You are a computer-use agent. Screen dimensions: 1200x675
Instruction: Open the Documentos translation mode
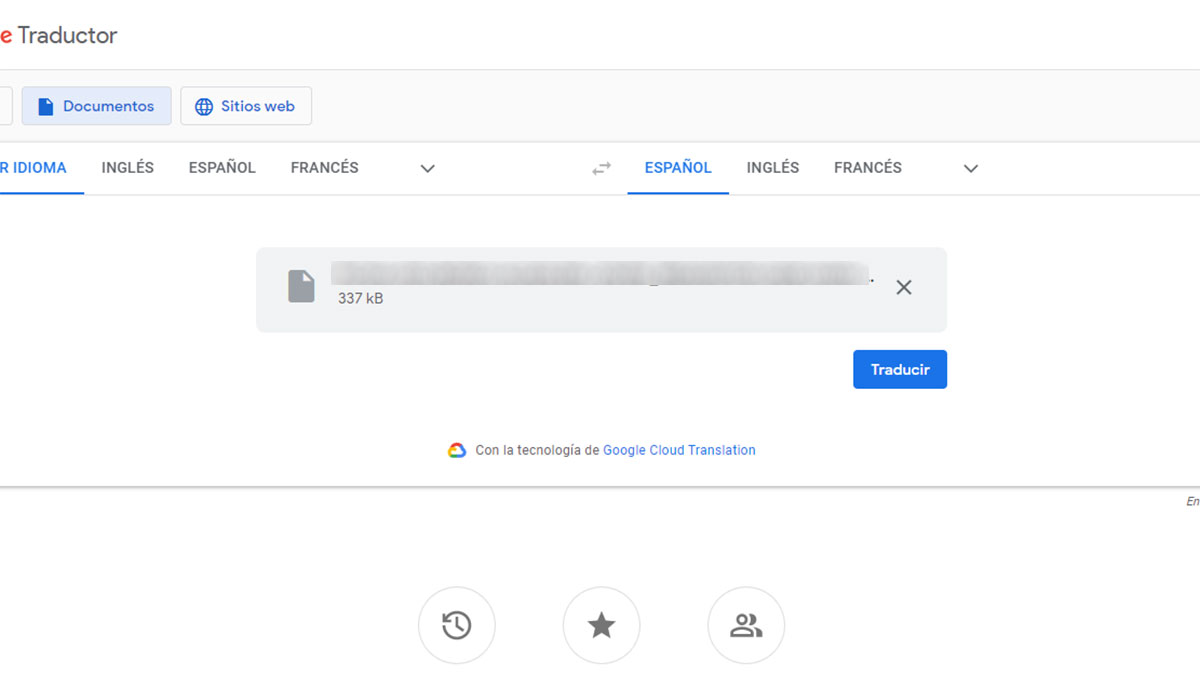click(x=97, y=106)
